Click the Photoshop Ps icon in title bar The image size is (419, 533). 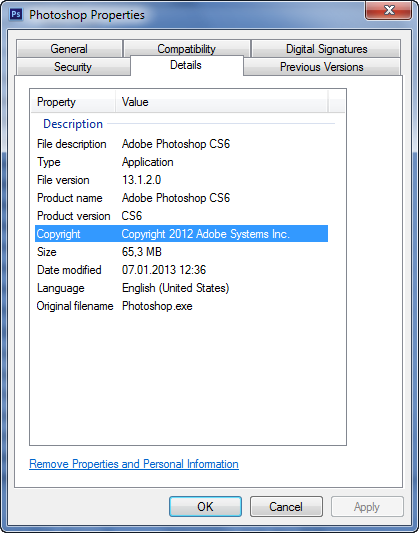pos(16,15)
